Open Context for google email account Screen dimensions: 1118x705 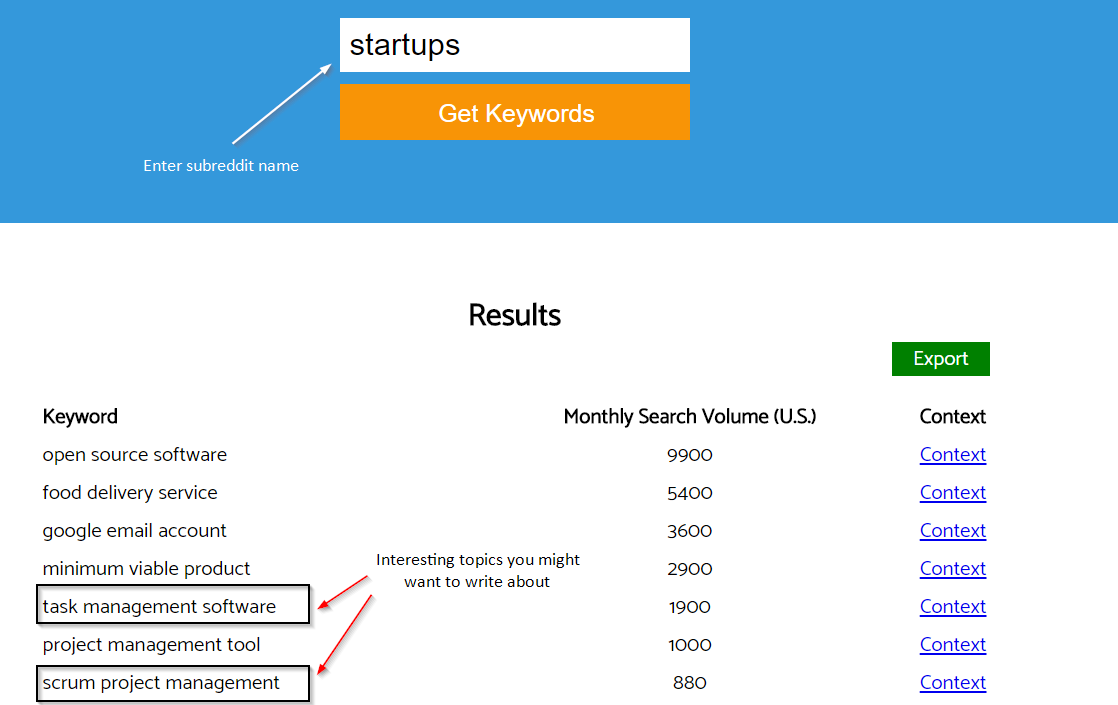951,530
